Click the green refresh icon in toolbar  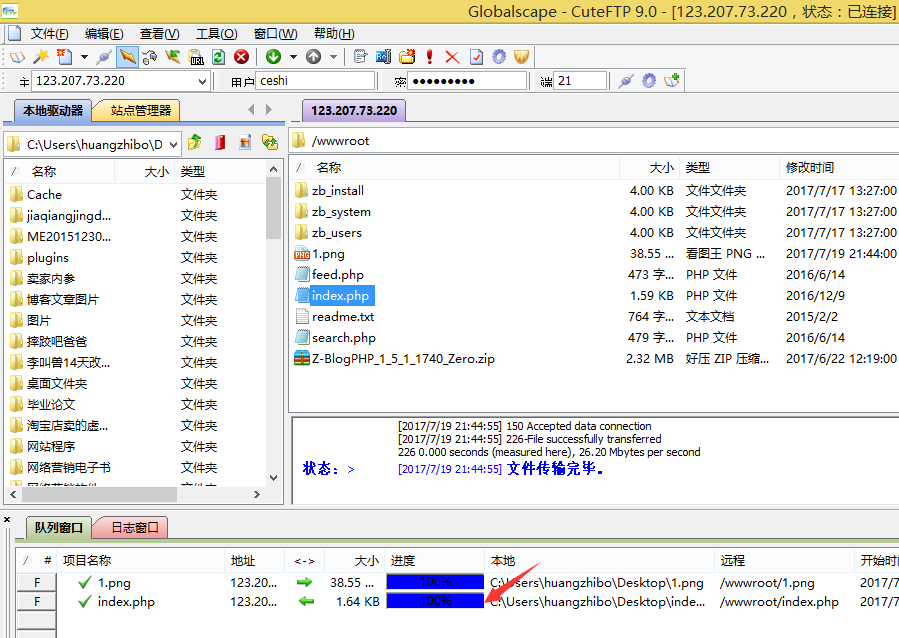[218, 57]
